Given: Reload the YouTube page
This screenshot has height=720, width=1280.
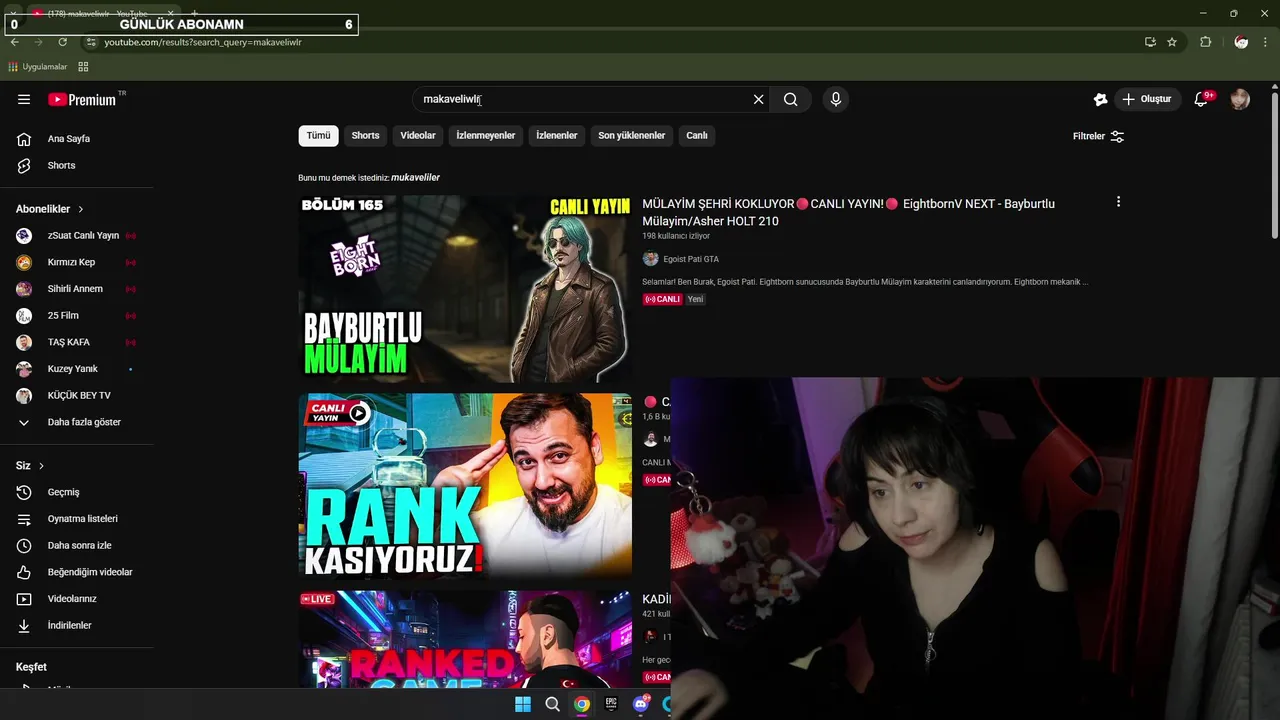Looking at the screenshot, I should point(62,42).
